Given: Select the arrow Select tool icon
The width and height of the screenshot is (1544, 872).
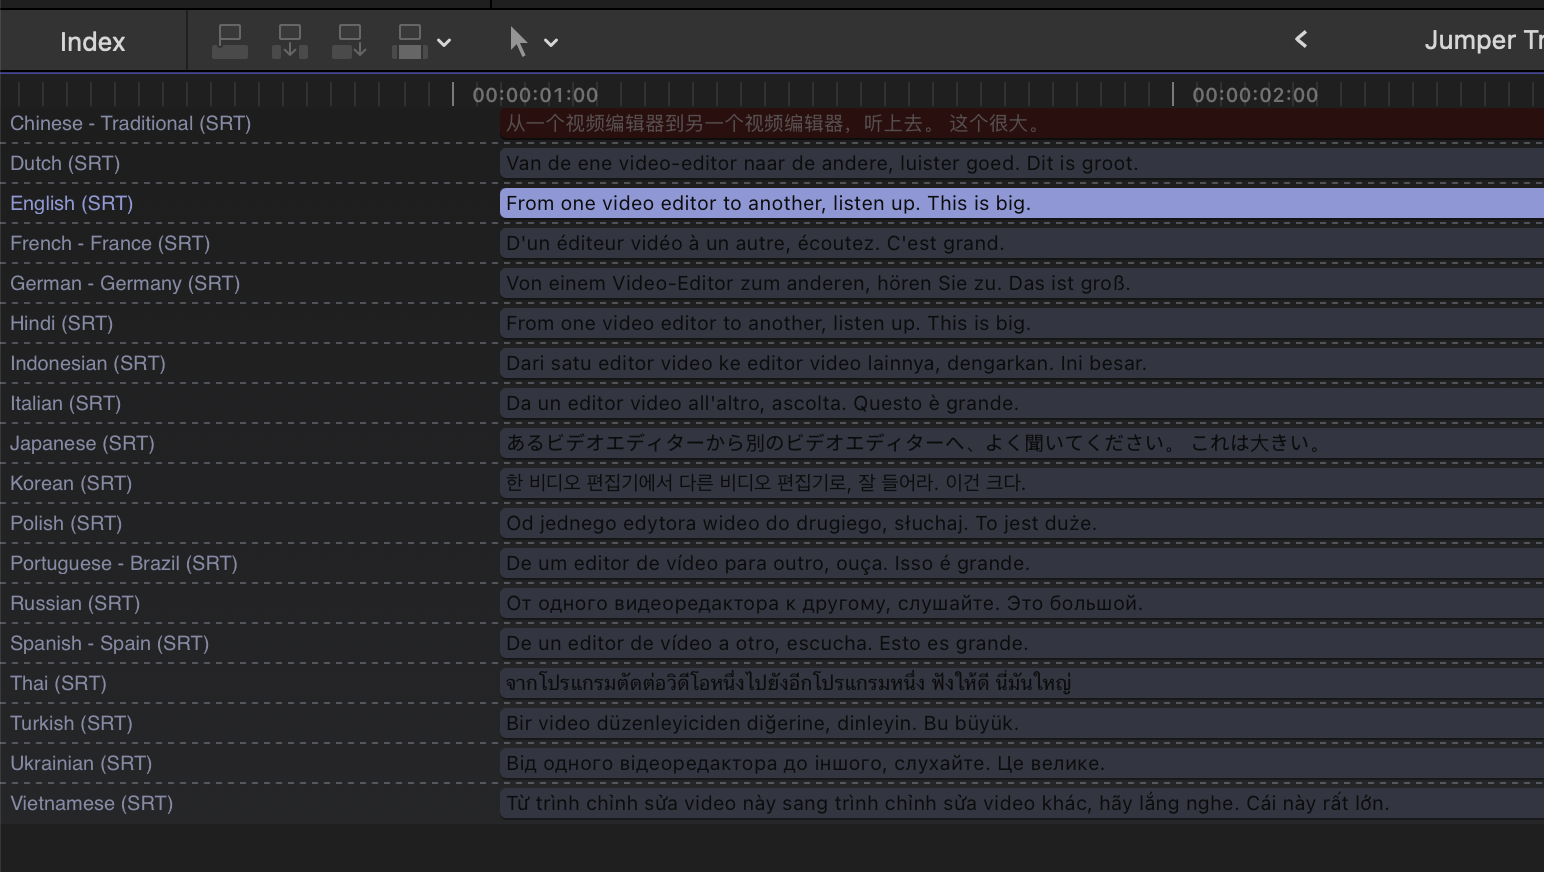Looking at the screenshot, I should (x=518, y=42).
